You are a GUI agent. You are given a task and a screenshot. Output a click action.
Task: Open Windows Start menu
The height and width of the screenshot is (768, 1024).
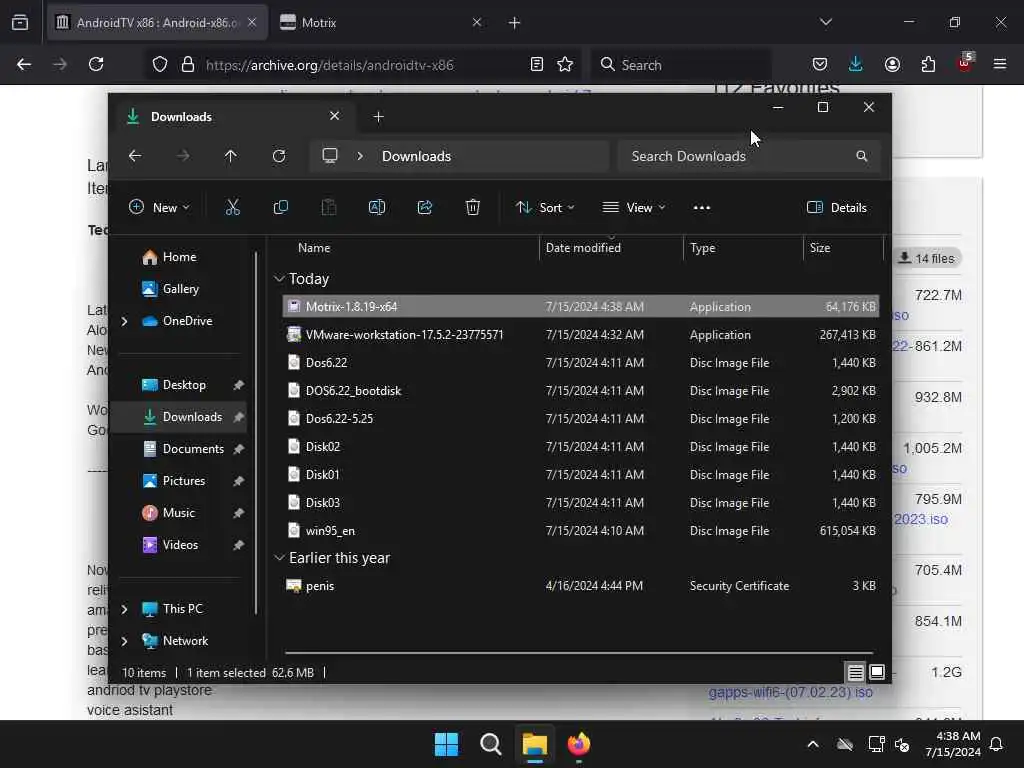tap(447, 744)
